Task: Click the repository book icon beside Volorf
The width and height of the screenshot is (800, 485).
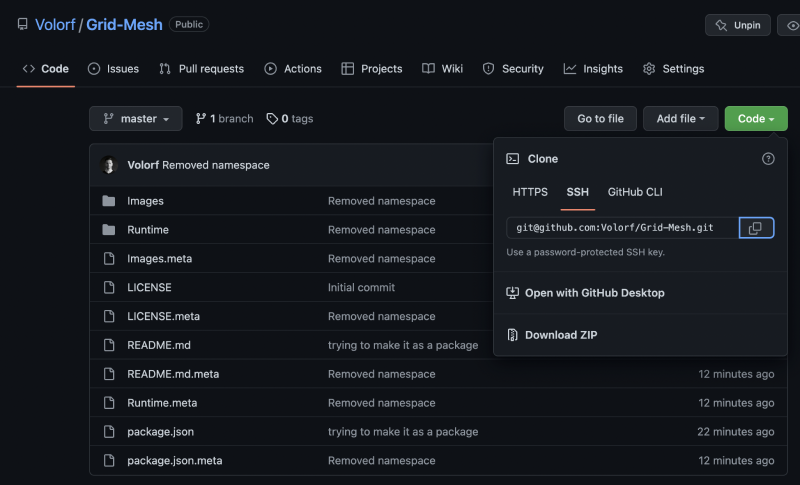Action: [x=22, y=24]
